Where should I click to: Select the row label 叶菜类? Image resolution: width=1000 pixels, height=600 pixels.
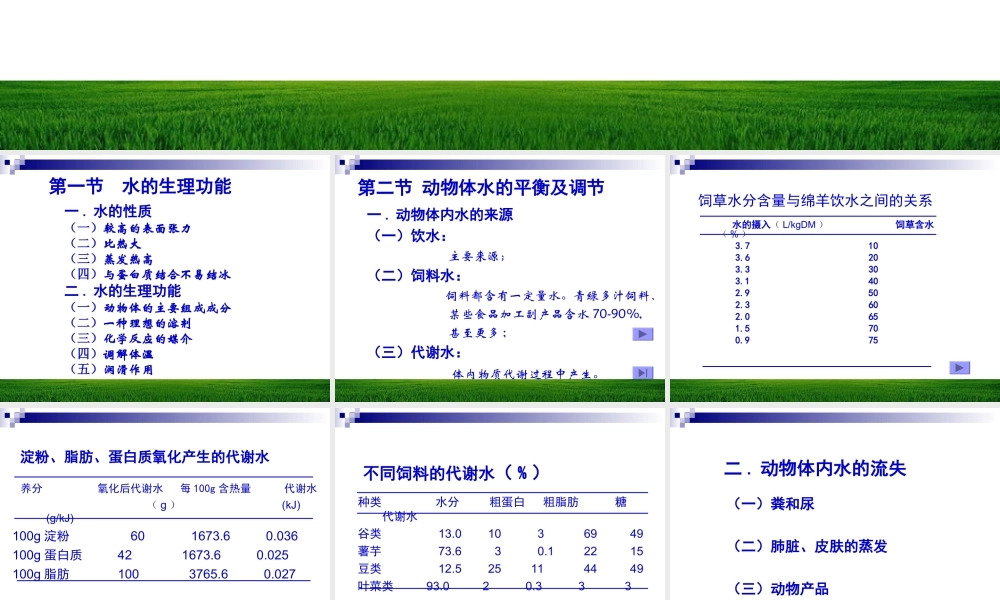click(x=376, y=585)
